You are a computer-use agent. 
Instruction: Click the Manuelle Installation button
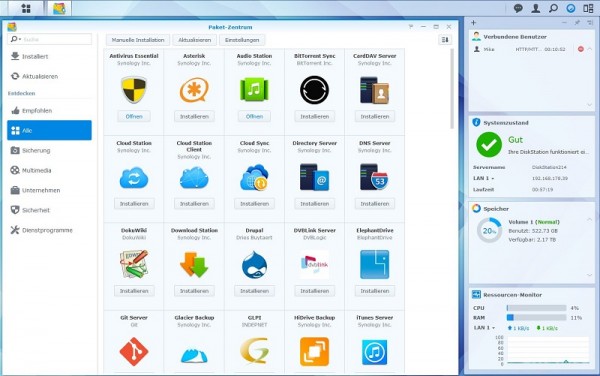[x=138, y=40]
